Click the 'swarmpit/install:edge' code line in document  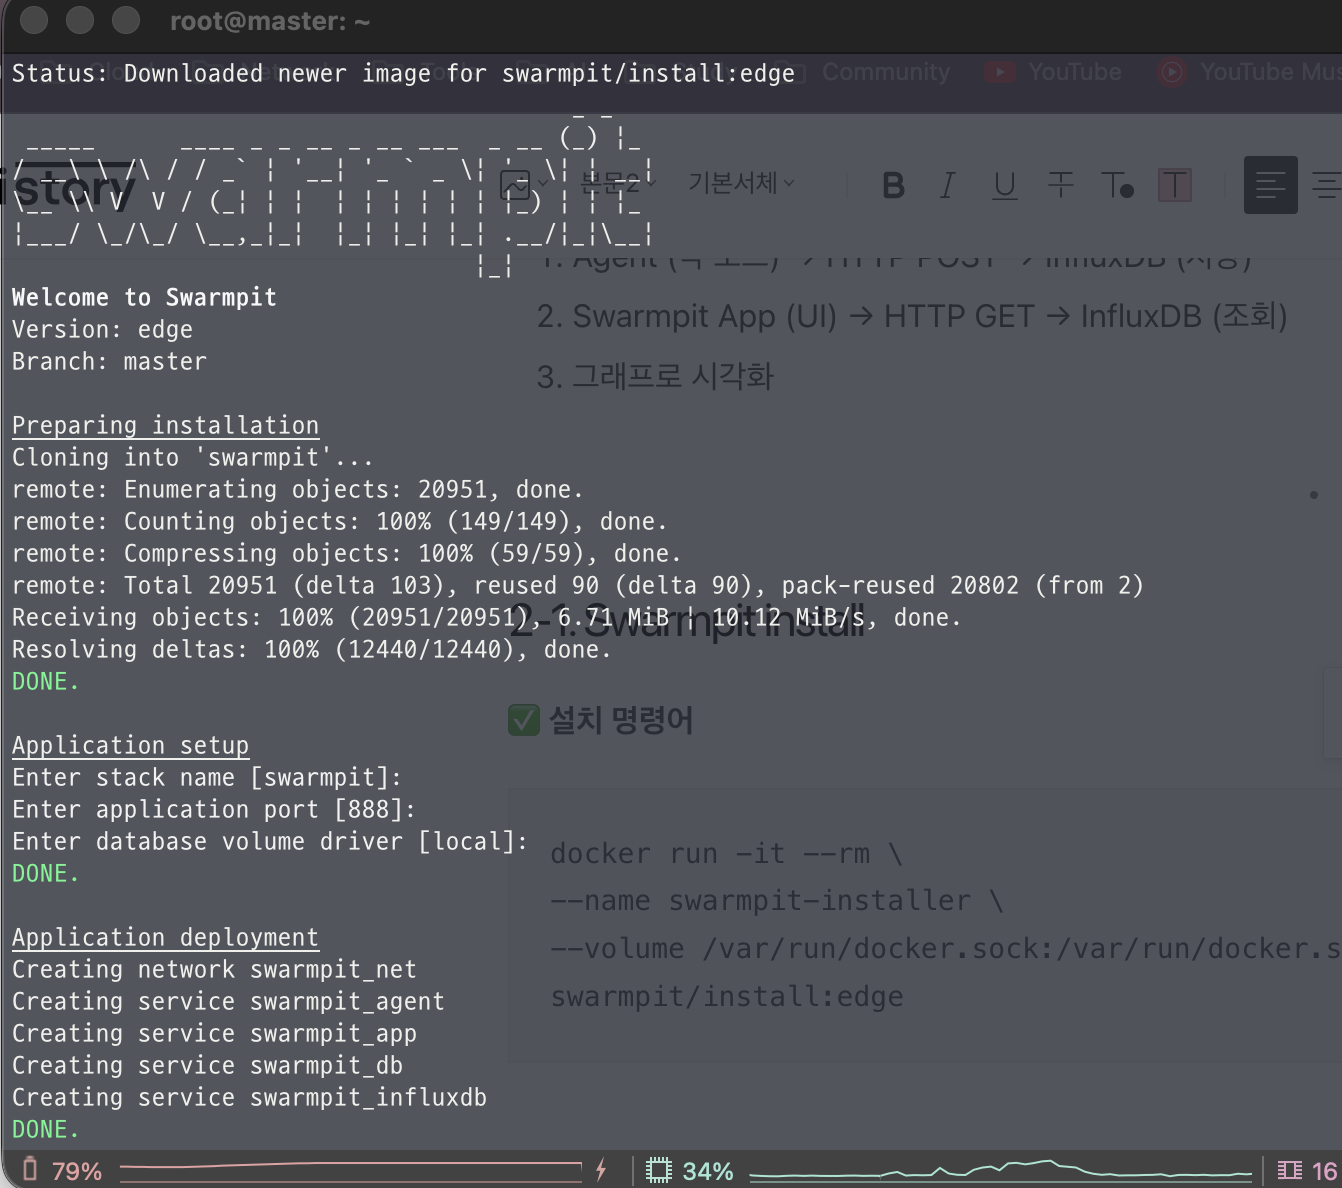pos(727,997)
